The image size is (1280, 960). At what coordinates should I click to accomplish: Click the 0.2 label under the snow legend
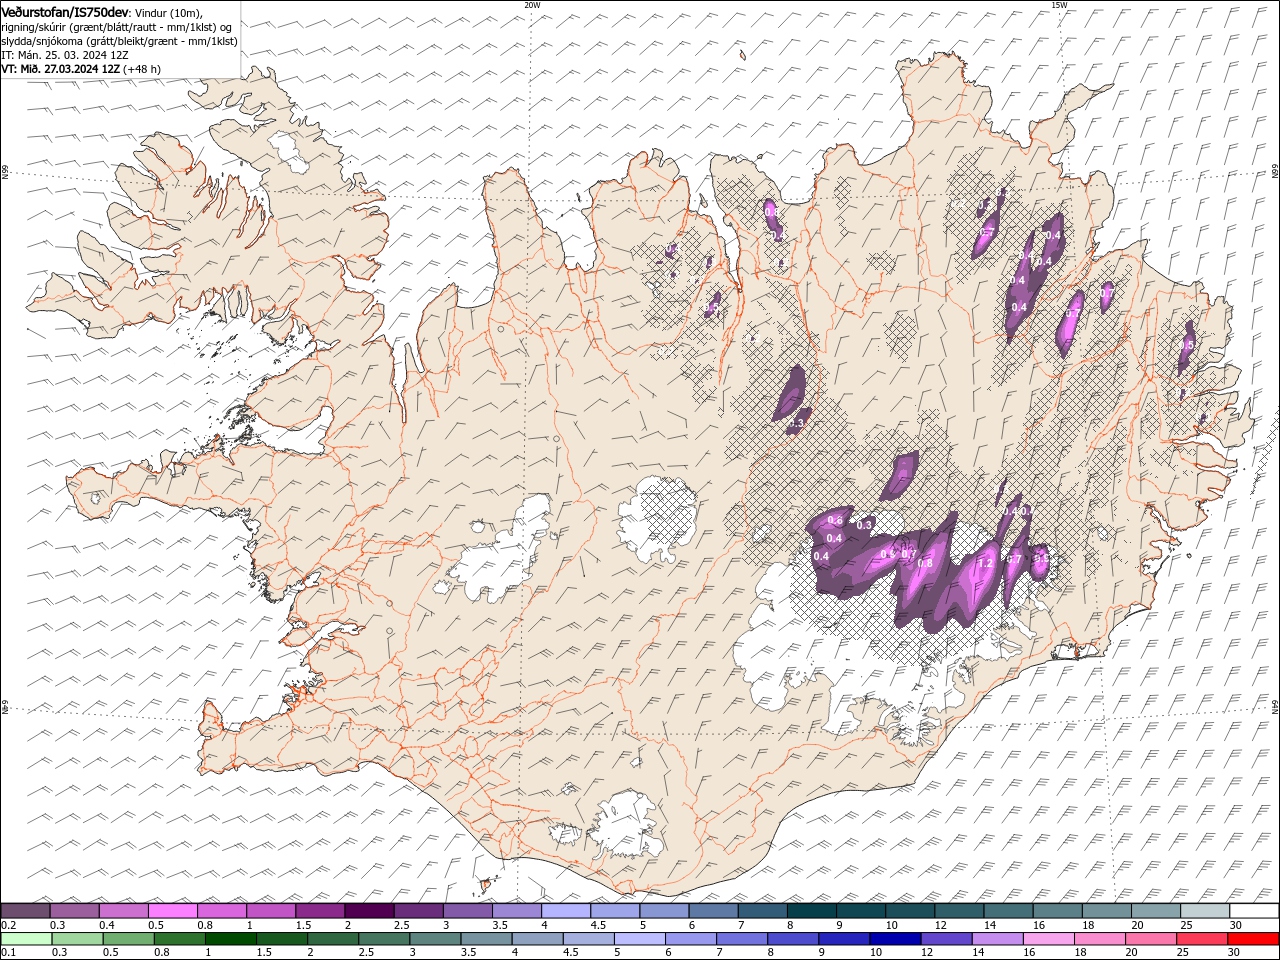coord(7,925)
